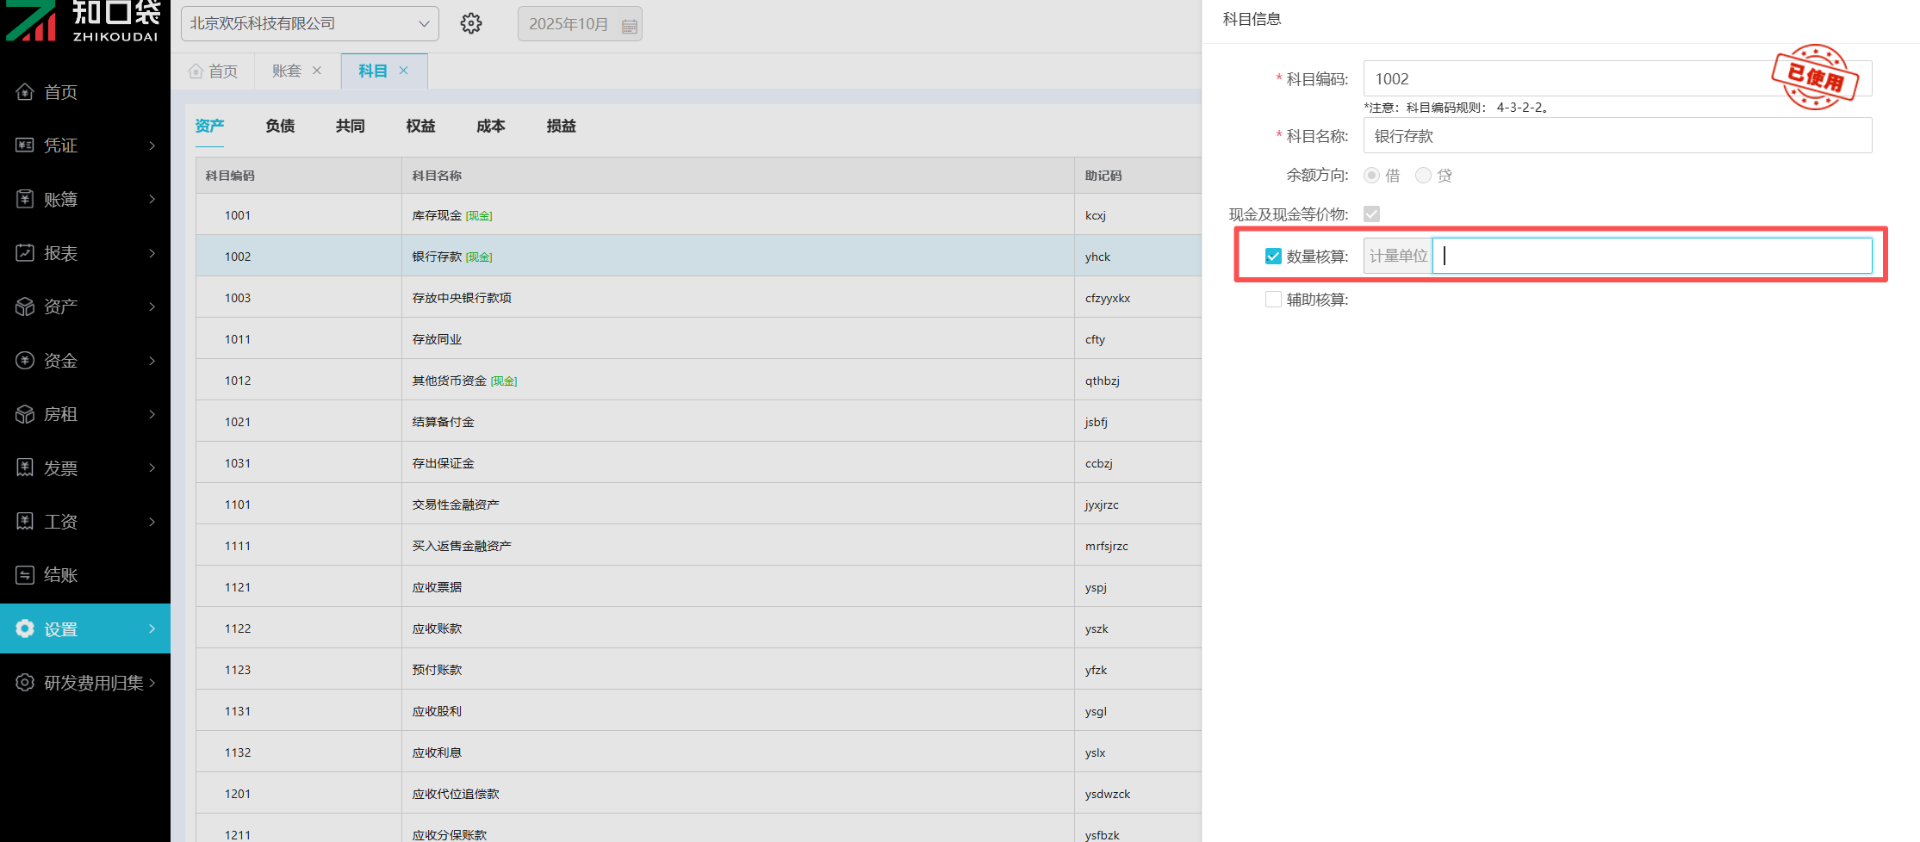Uncheck the 数量核算 checkbox
Image resolution: width=1920 pixels, height=842 pixels.
(x=1273, y=256)
